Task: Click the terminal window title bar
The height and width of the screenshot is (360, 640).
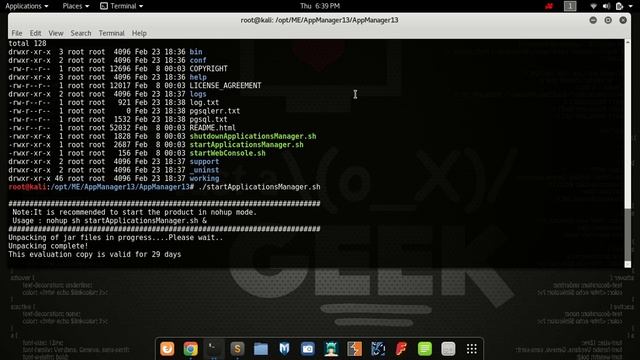Action: tap(319, 20)
